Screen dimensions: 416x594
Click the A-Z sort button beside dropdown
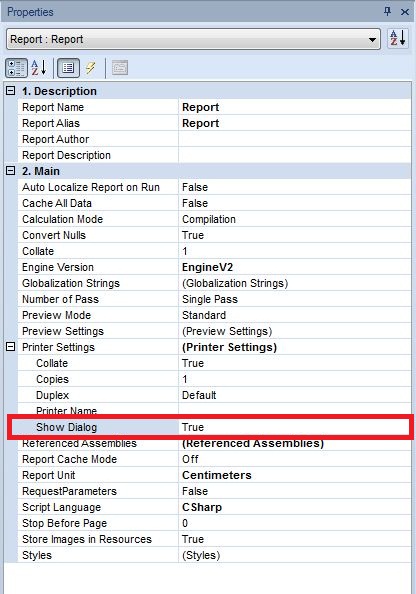[398, 38]
